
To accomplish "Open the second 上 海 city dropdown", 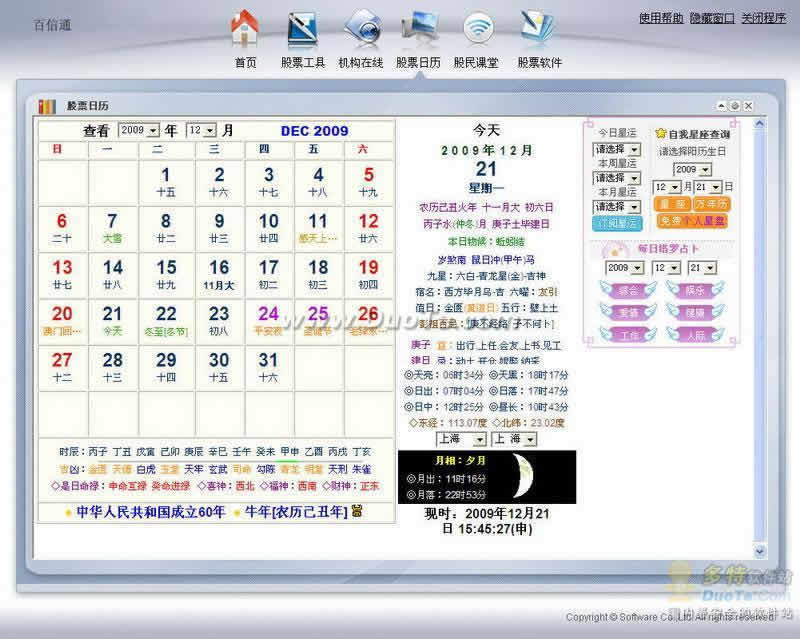I will click(x=514, y=439).
